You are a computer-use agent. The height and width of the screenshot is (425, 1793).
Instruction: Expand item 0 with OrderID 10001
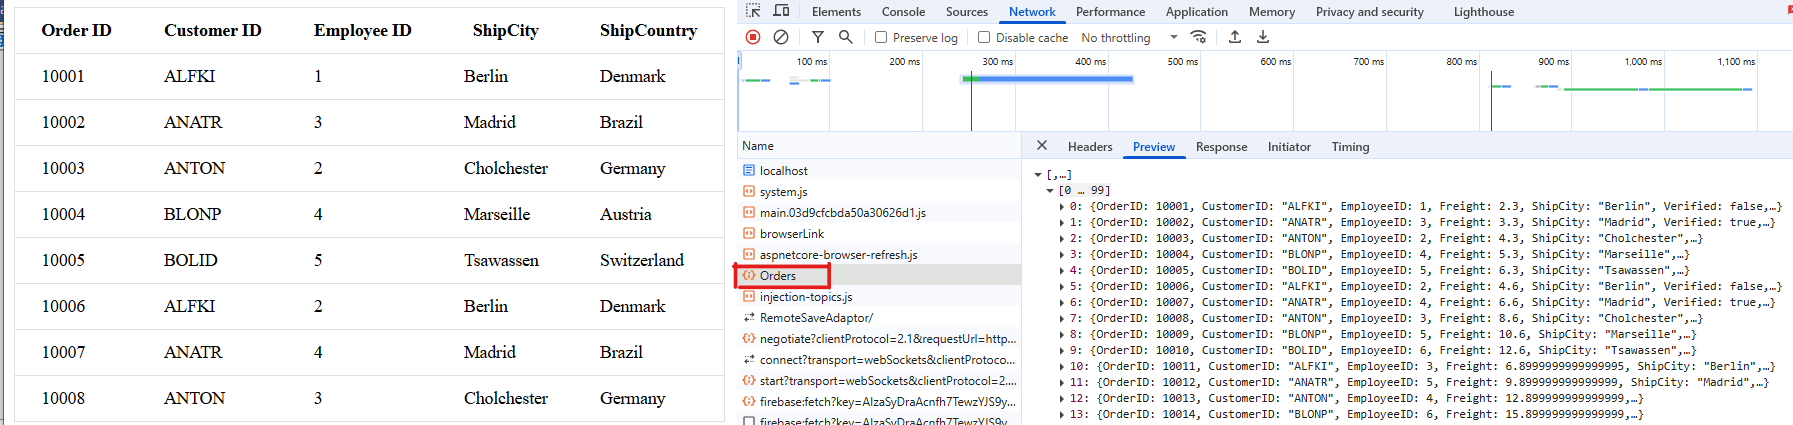pyautogui.click(x=1062, y=206)
